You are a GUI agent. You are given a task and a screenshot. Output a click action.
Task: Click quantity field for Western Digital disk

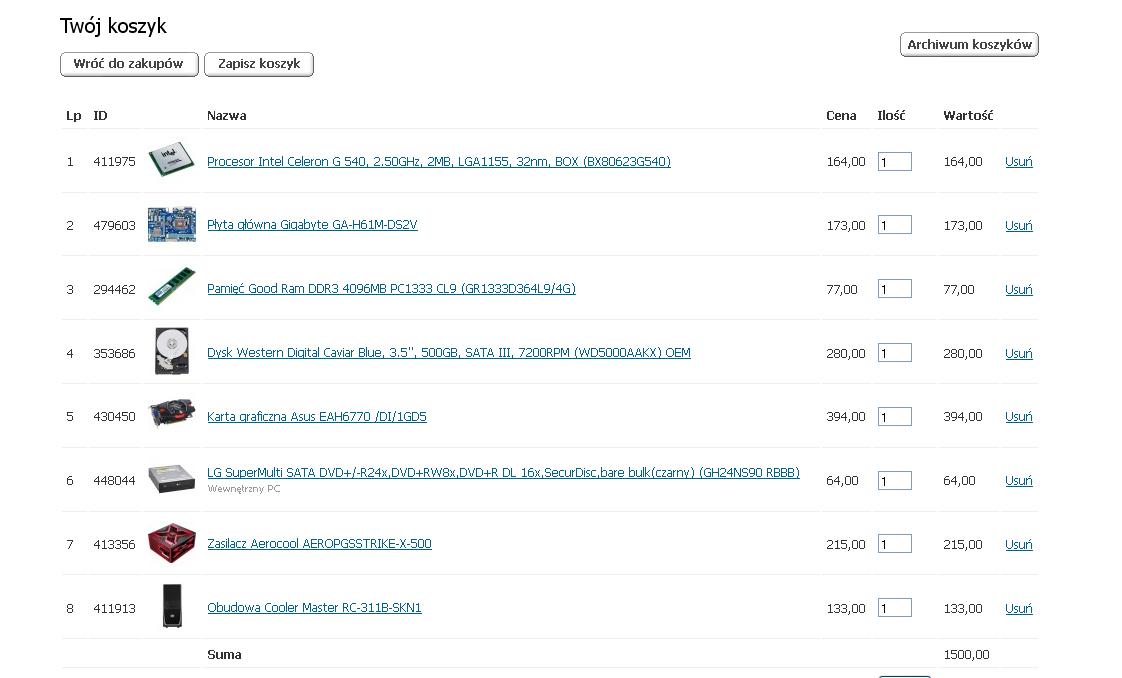894,353
